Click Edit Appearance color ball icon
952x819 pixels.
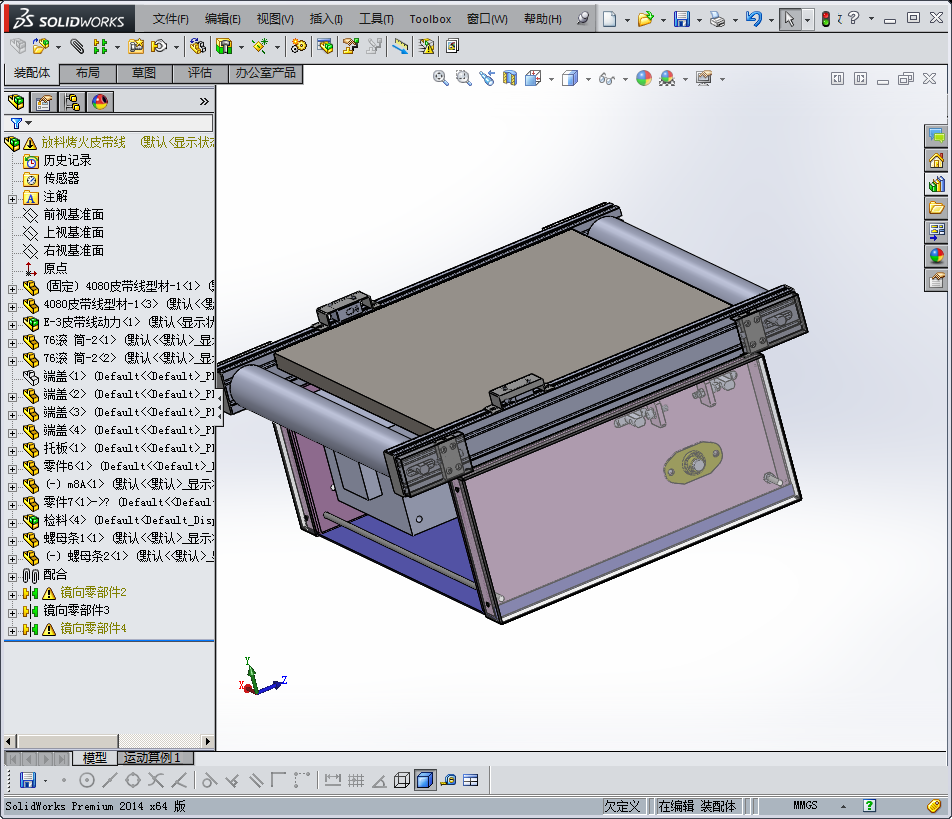(644, 78)
